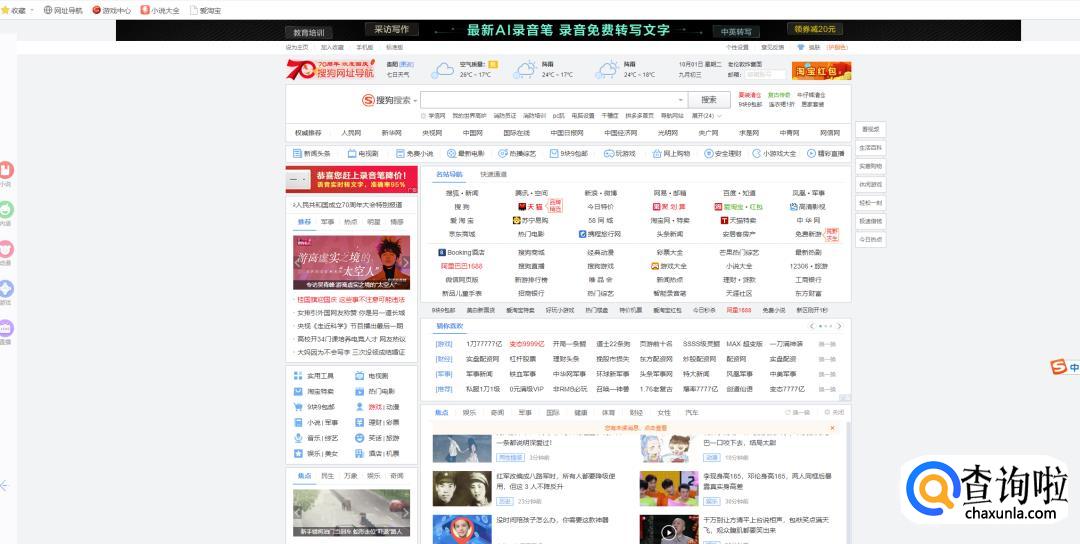Open the 携程旅行网 icon link
Screen dimensions: 1080x544
[x=583, y=234]
